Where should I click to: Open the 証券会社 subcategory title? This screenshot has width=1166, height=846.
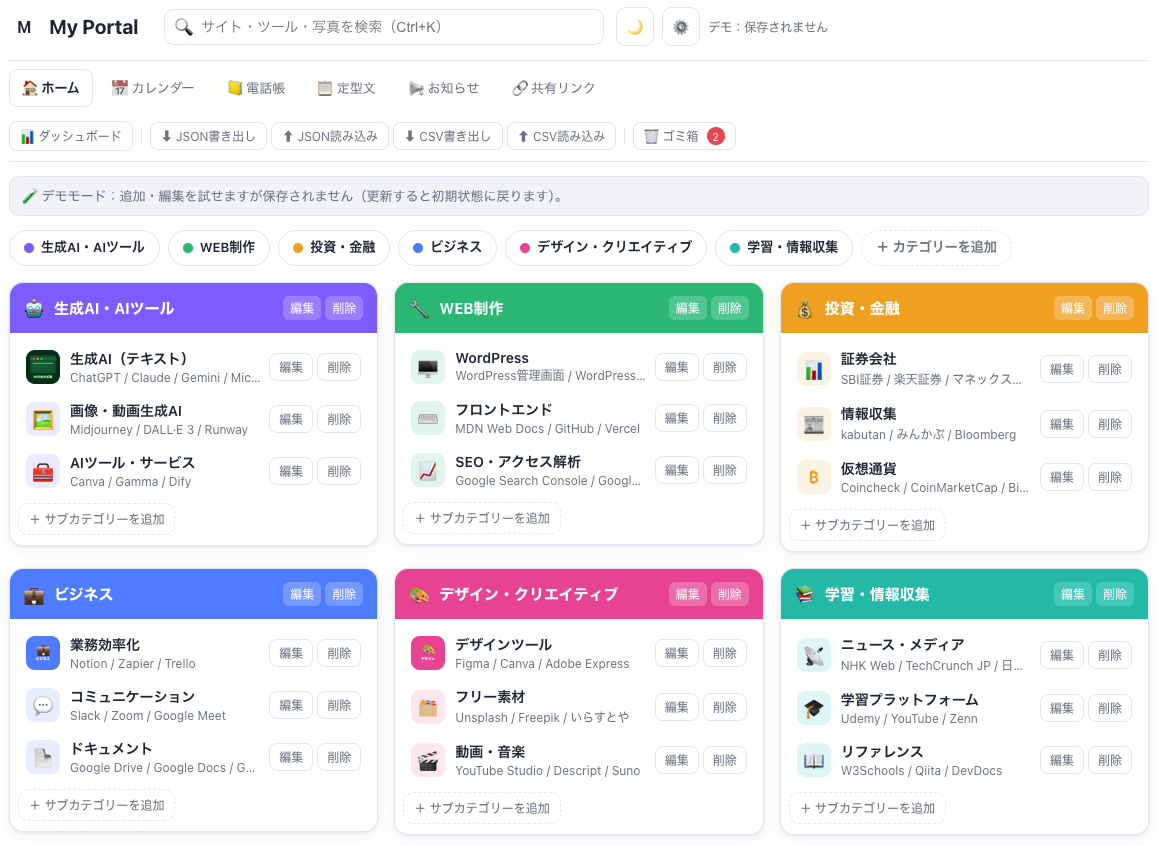pyautogui.click(x=868, y=359)
